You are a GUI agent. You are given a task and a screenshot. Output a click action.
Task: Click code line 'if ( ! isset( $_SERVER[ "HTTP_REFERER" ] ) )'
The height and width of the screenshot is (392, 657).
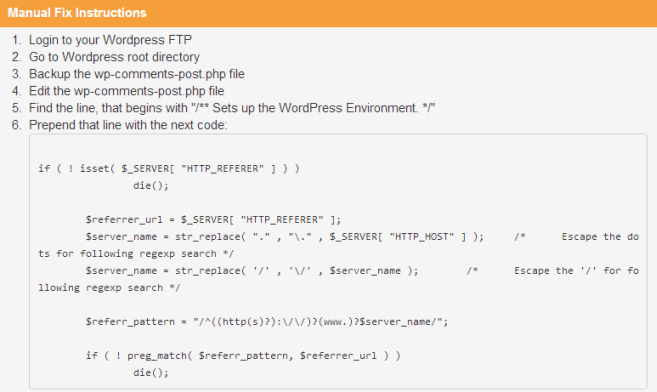tap(169, 168)
